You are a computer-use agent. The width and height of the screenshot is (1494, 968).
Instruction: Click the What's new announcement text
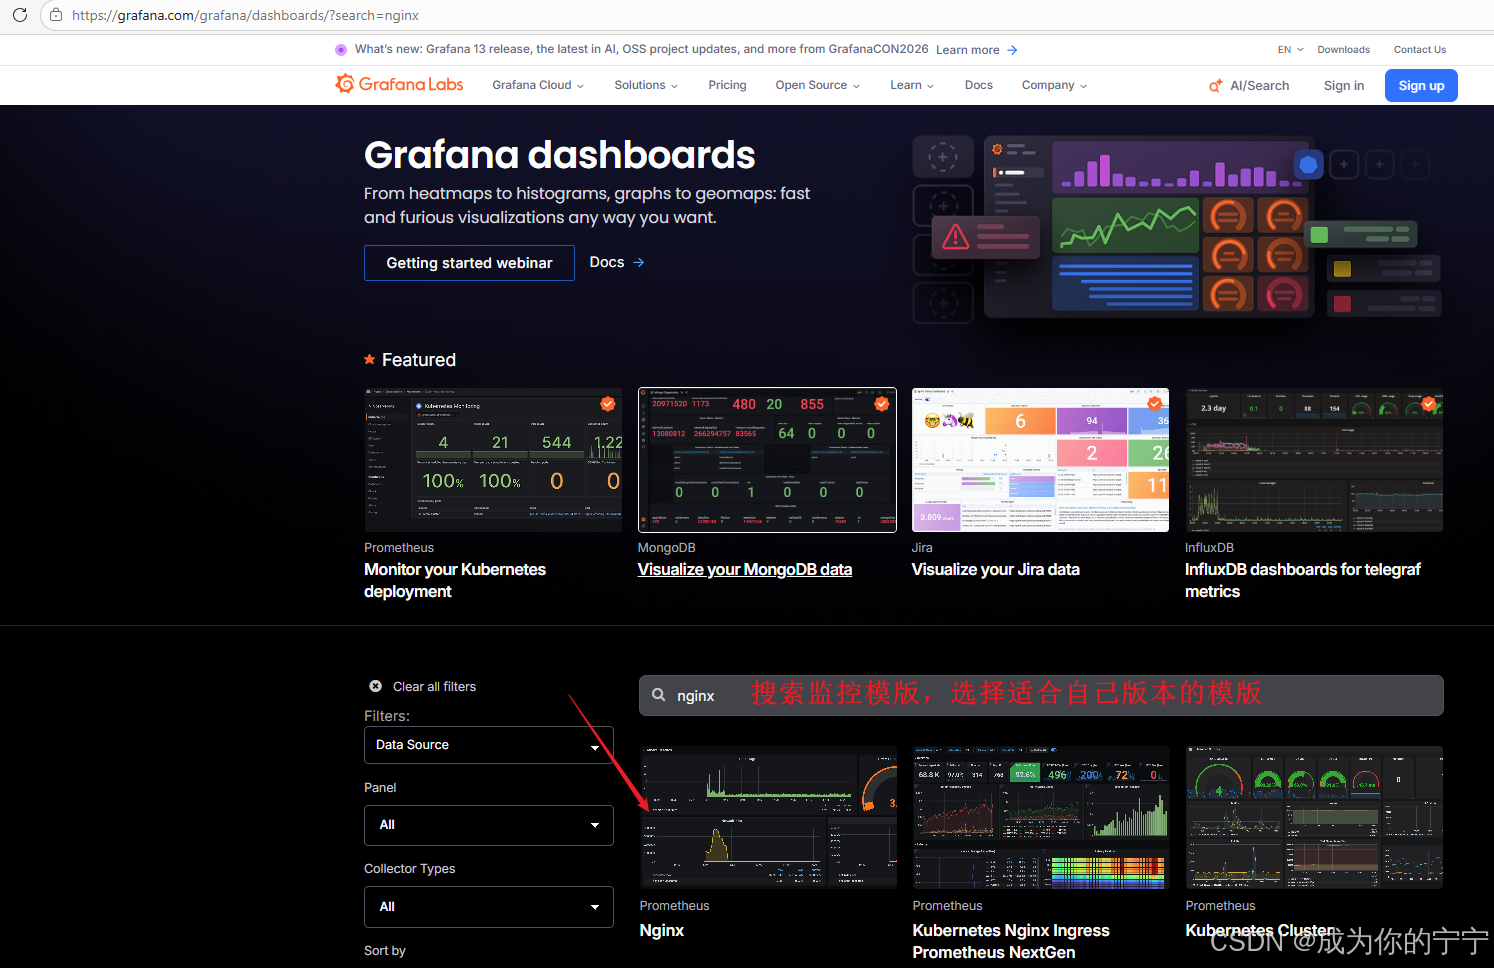point(641,49)
